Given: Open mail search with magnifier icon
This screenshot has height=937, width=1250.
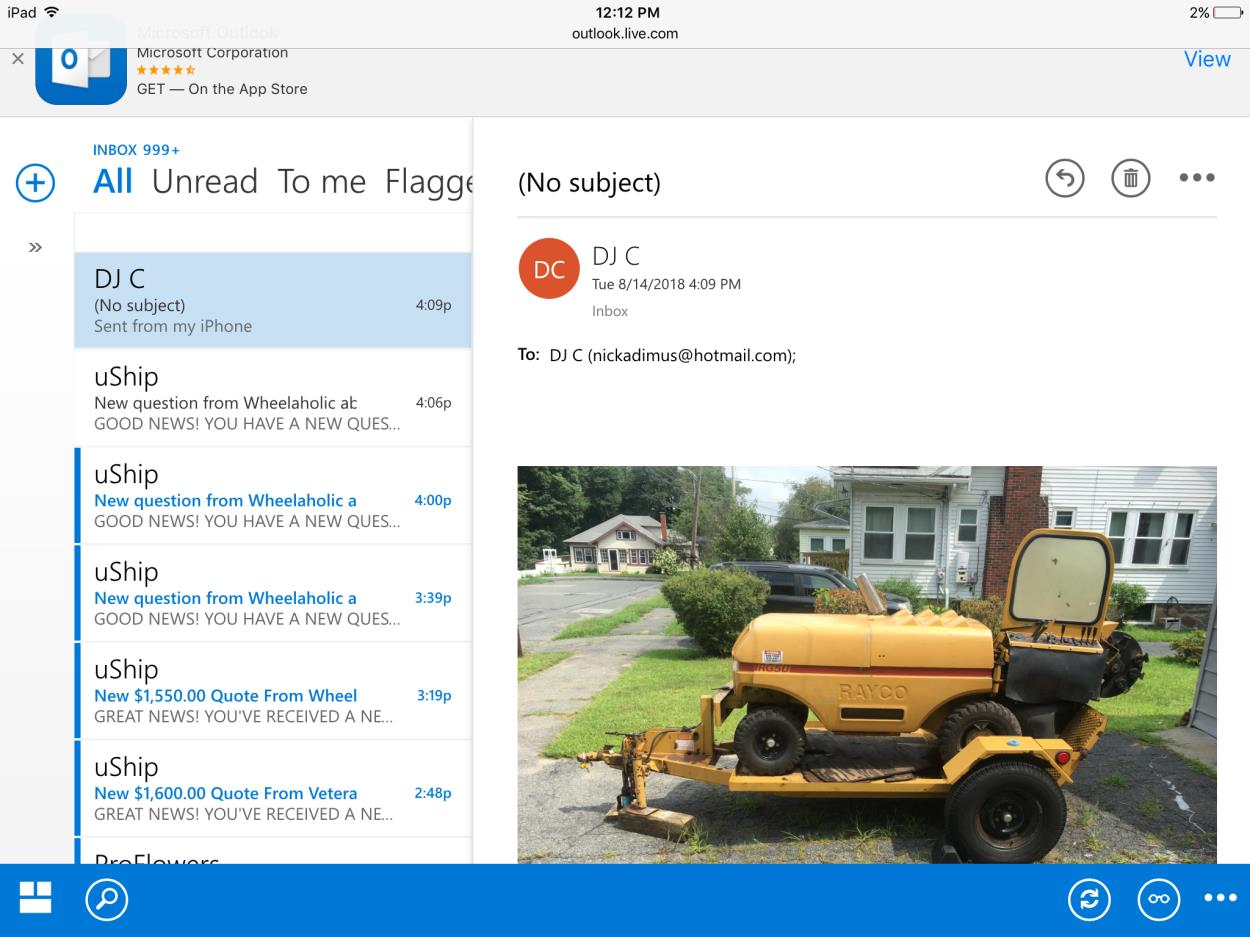Looking at the screenshot, I should pyautogui.click(x=106, y=899).
